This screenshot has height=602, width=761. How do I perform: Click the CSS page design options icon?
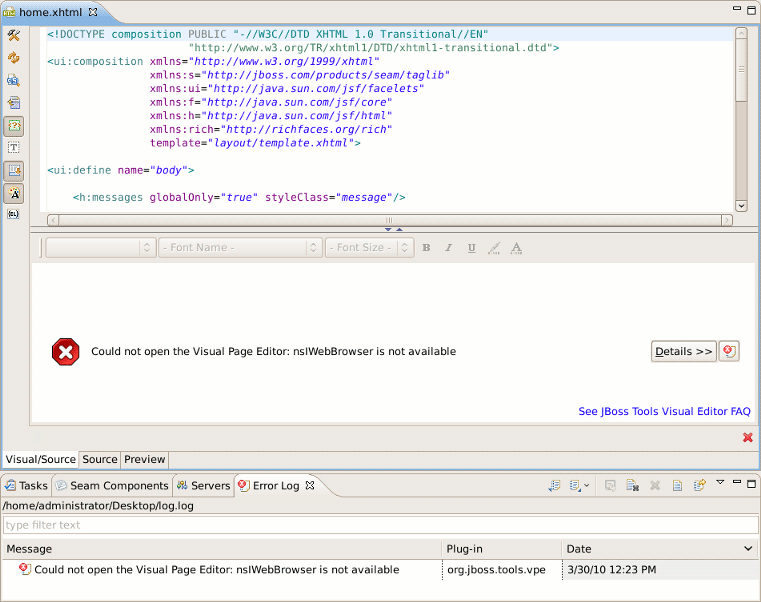pos(14,80)
